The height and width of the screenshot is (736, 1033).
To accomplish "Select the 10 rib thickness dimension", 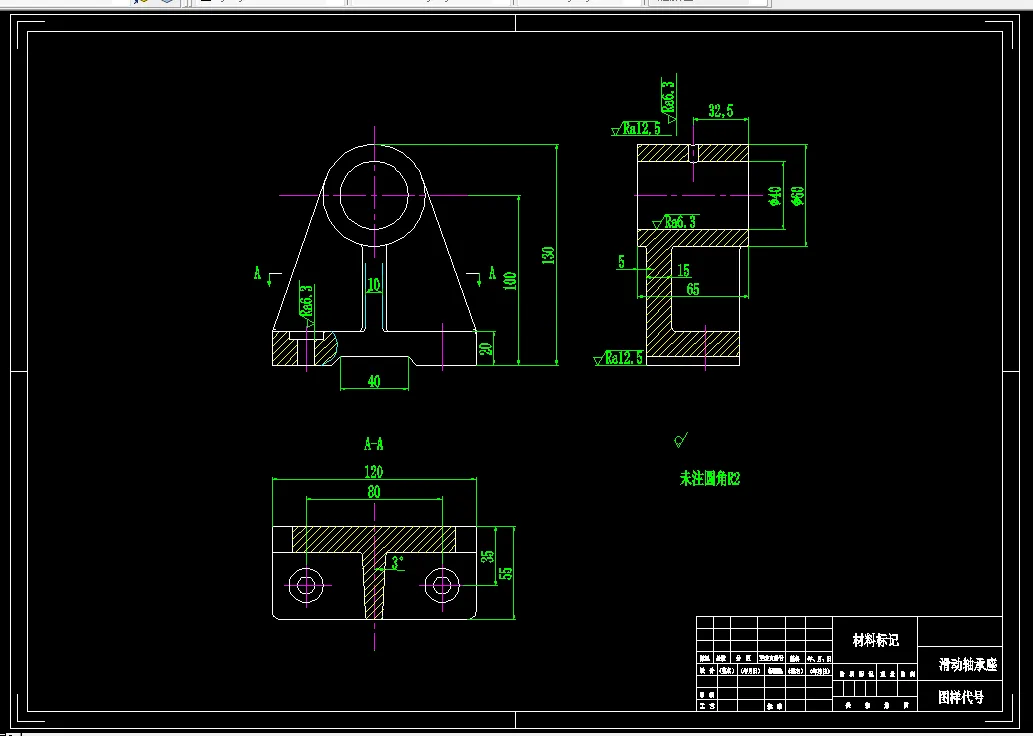I will click(374, 285).
